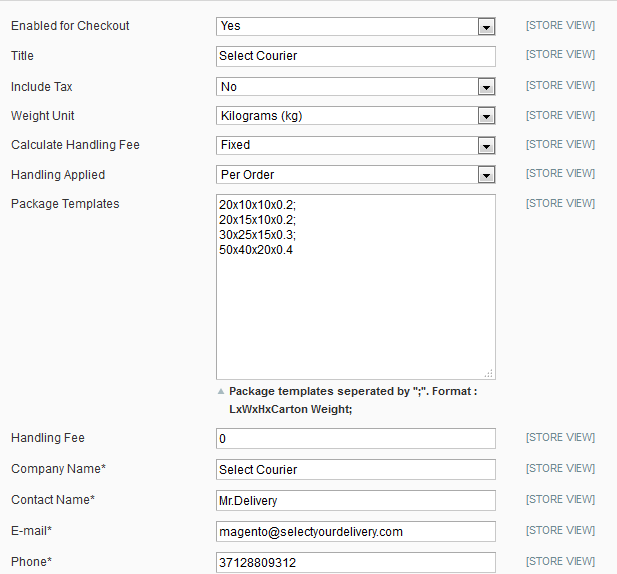
Task: Click the Weight Unit label
Action: coord(43,116)
